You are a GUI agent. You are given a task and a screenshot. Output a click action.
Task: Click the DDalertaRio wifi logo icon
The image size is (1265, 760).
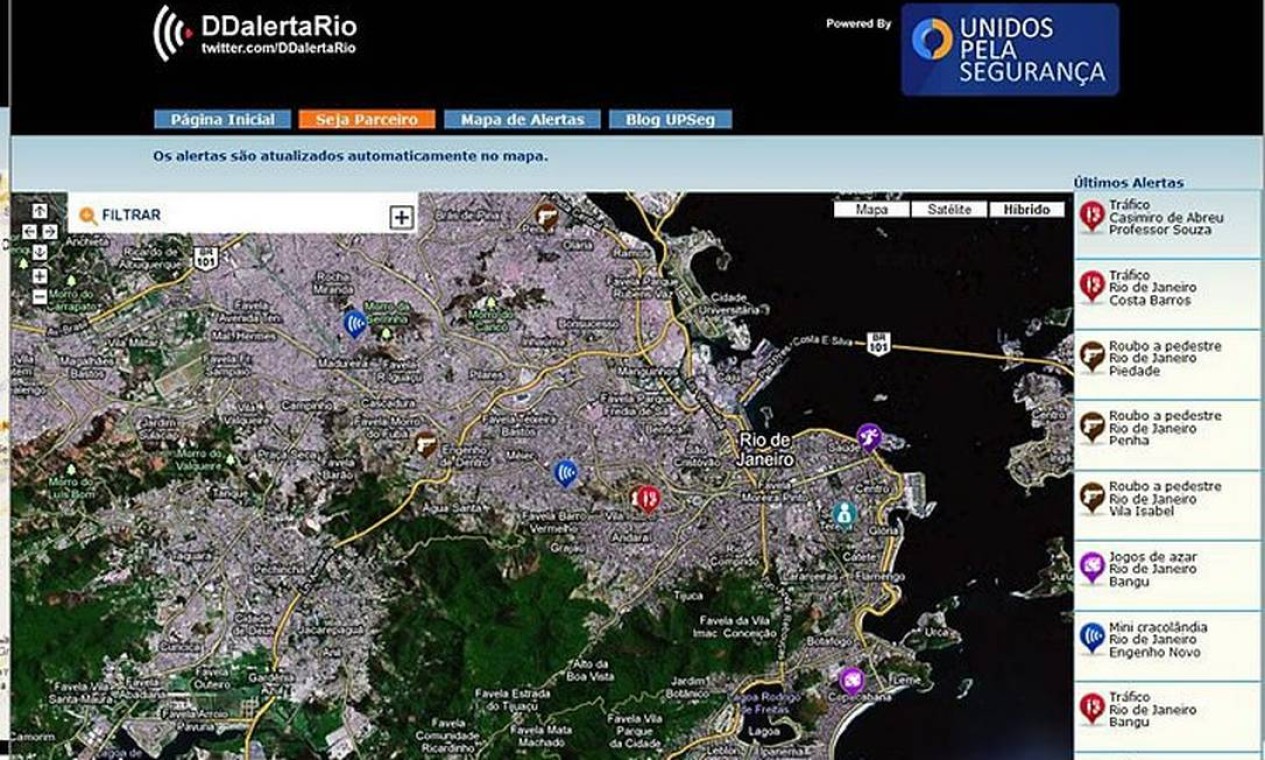(170, 26)
